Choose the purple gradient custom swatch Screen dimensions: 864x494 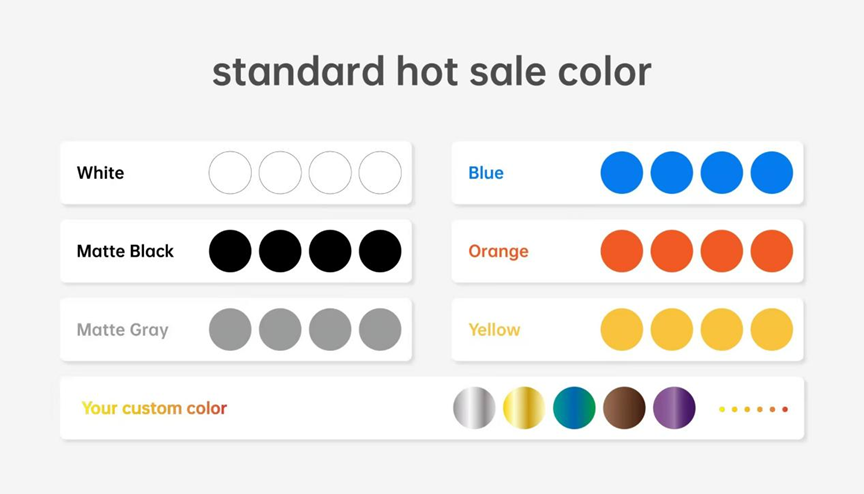[x=674, y=408]
